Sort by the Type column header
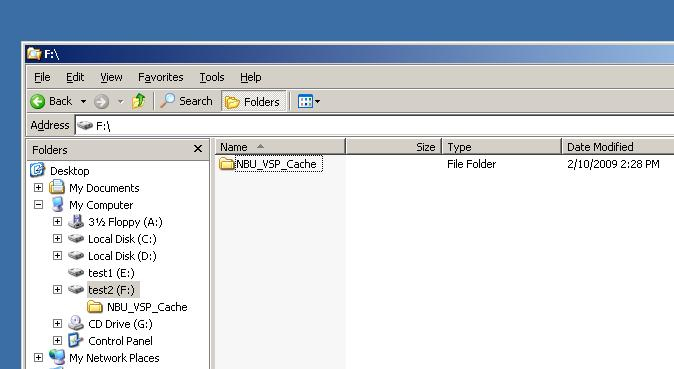This screenshot has height=369, width=674. [502, 147]
